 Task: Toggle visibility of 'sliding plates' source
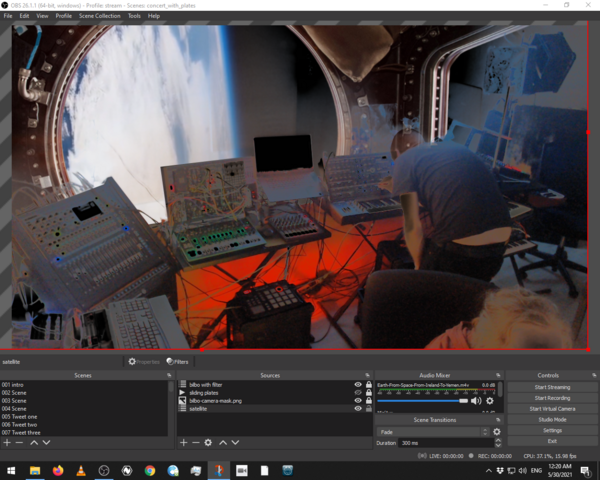pyautogui.click(x=358, y=392)
